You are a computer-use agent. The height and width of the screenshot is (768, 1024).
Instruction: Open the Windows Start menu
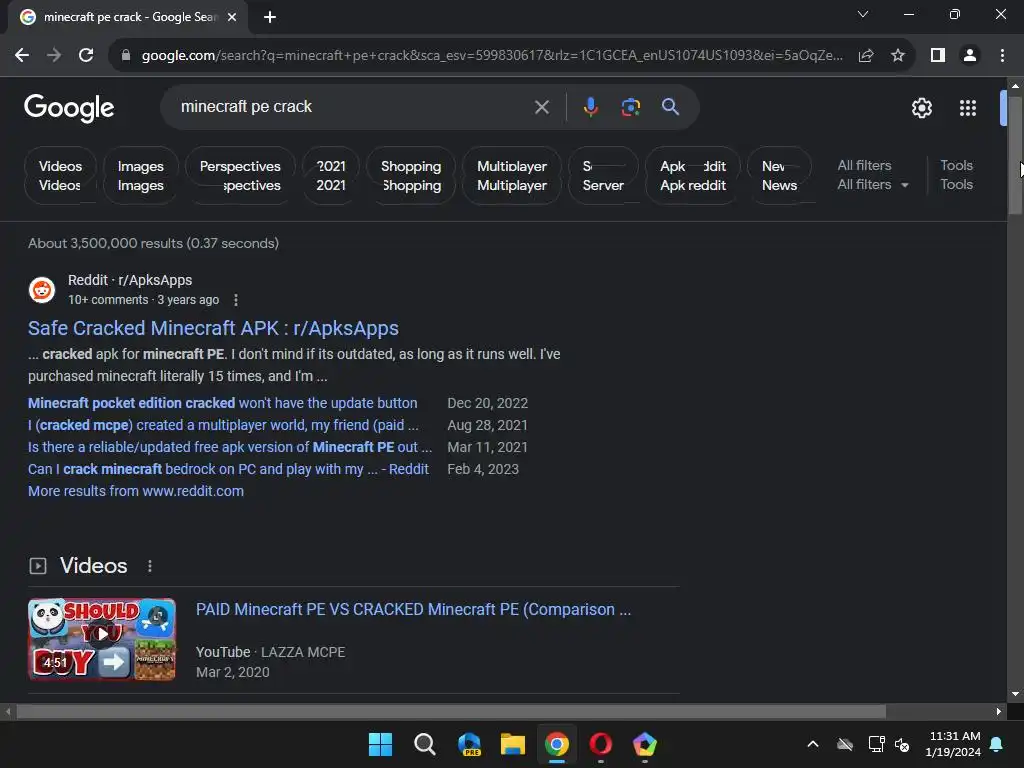coord(380,744)
